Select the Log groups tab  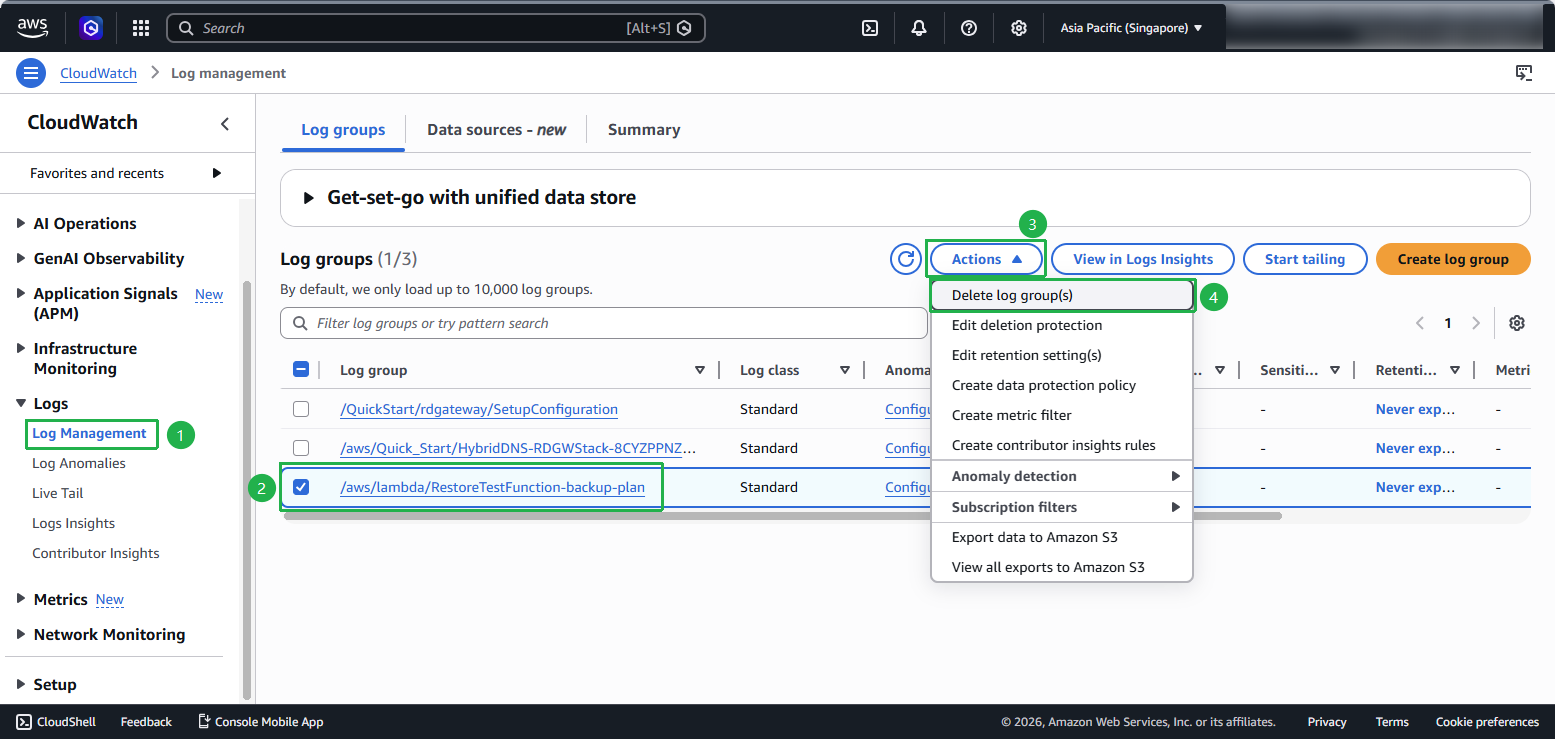(343, 130)
